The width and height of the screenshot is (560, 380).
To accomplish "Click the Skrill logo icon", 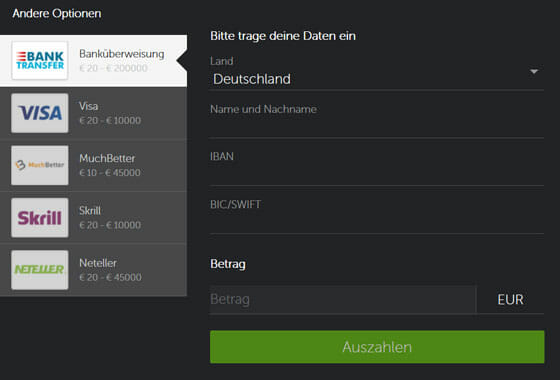I will pyautogui.click(x=40, y=218).
